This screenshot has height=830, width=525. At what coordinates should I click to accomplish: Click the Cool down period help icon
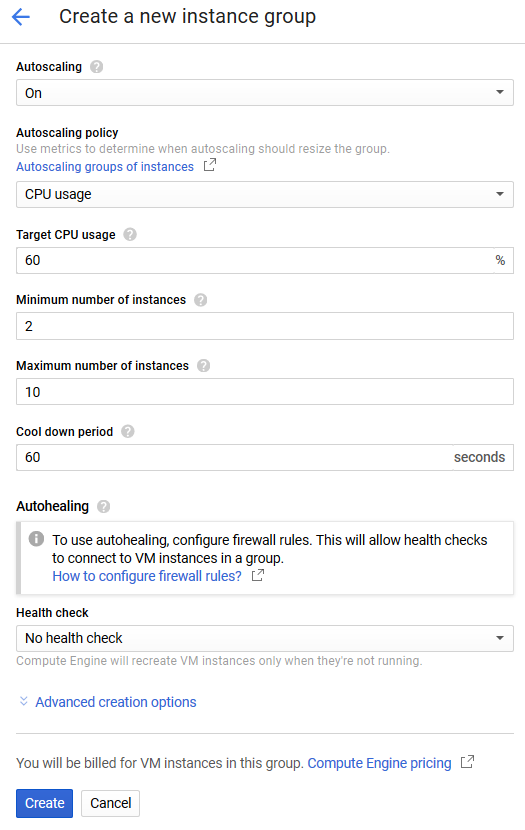pyautogui.click(x=128, y=431)
